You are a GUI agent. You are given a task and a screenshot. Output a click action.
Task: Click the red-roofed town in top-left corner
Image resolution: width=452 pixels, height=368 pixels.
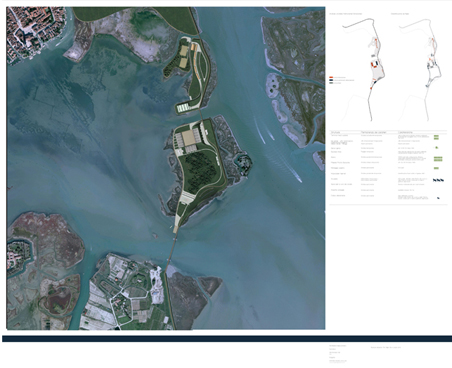(x=33, y=32)
